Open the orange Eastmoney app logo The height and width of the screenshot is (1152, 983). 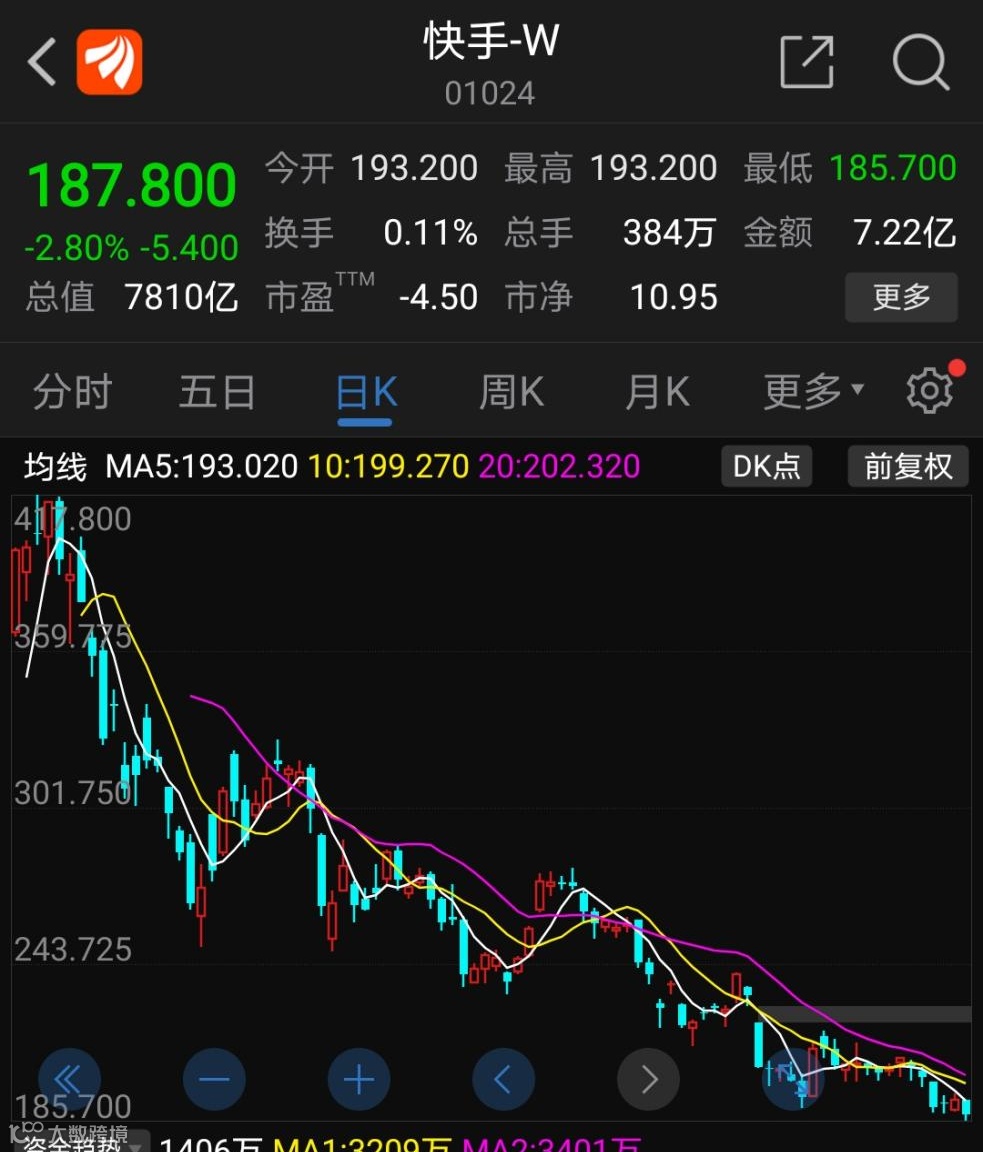pyautogui.click(x=109, y=62)
